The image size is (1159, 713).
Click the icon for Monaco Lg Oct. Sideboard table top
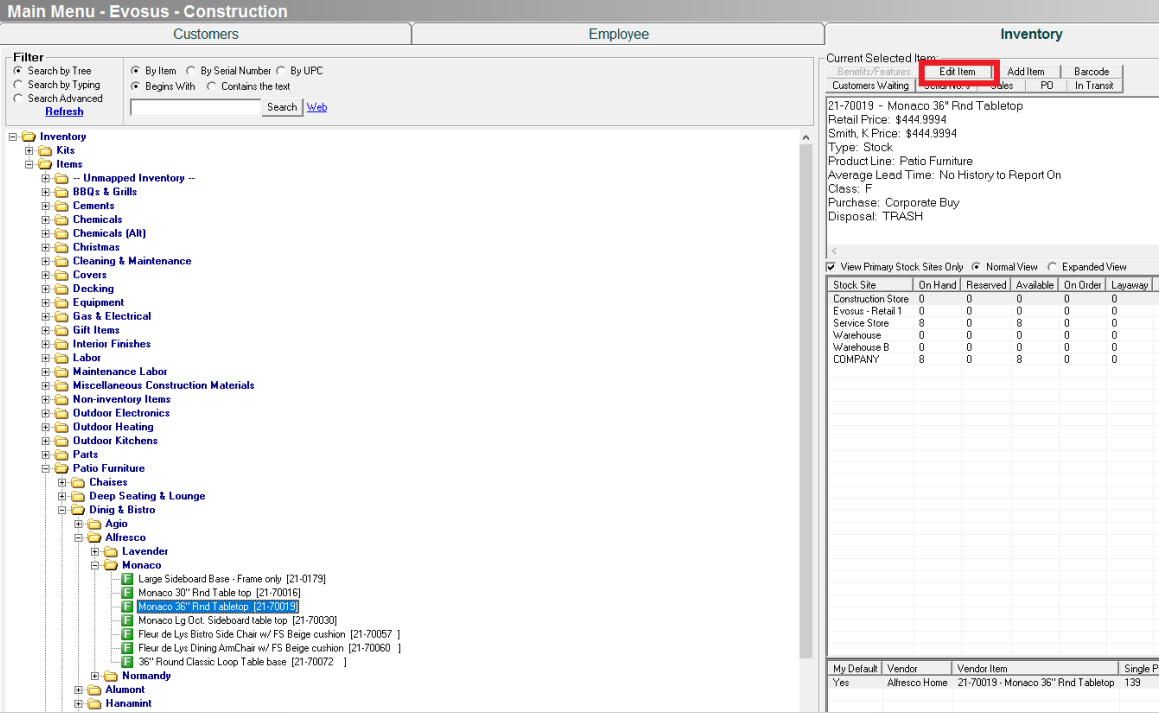127,620
